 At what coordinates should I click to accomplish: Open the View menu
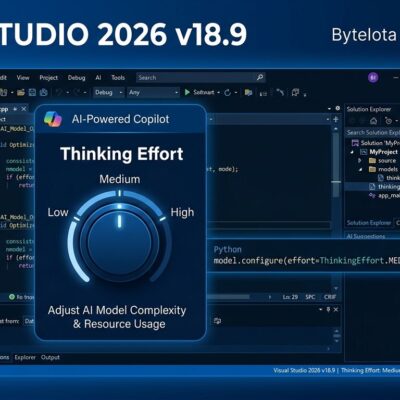click(x=23, y=78)
